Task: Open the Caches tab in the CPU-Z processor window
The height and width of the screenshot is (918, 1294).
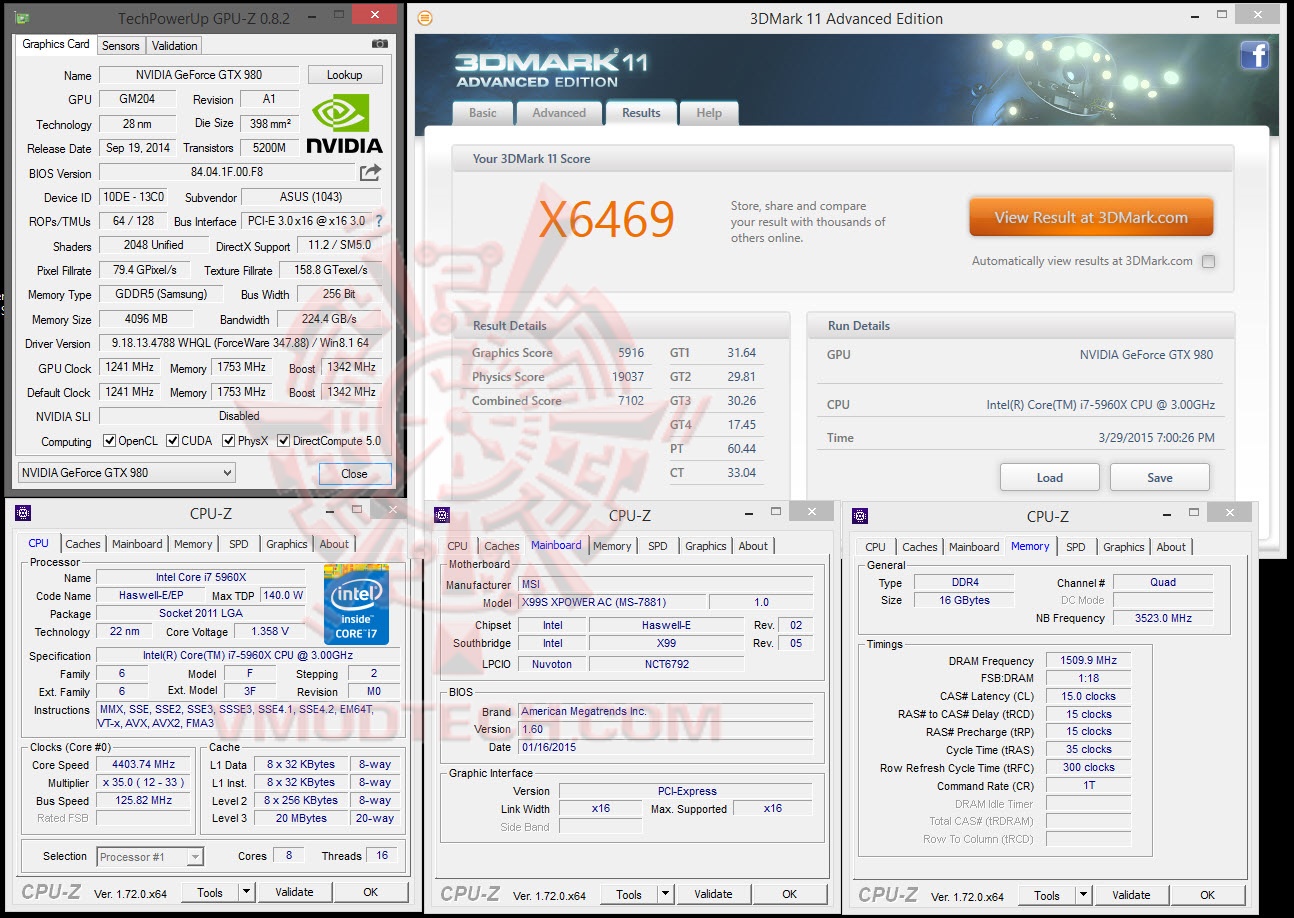Action: pyautogui.click(x=83, y=544)
